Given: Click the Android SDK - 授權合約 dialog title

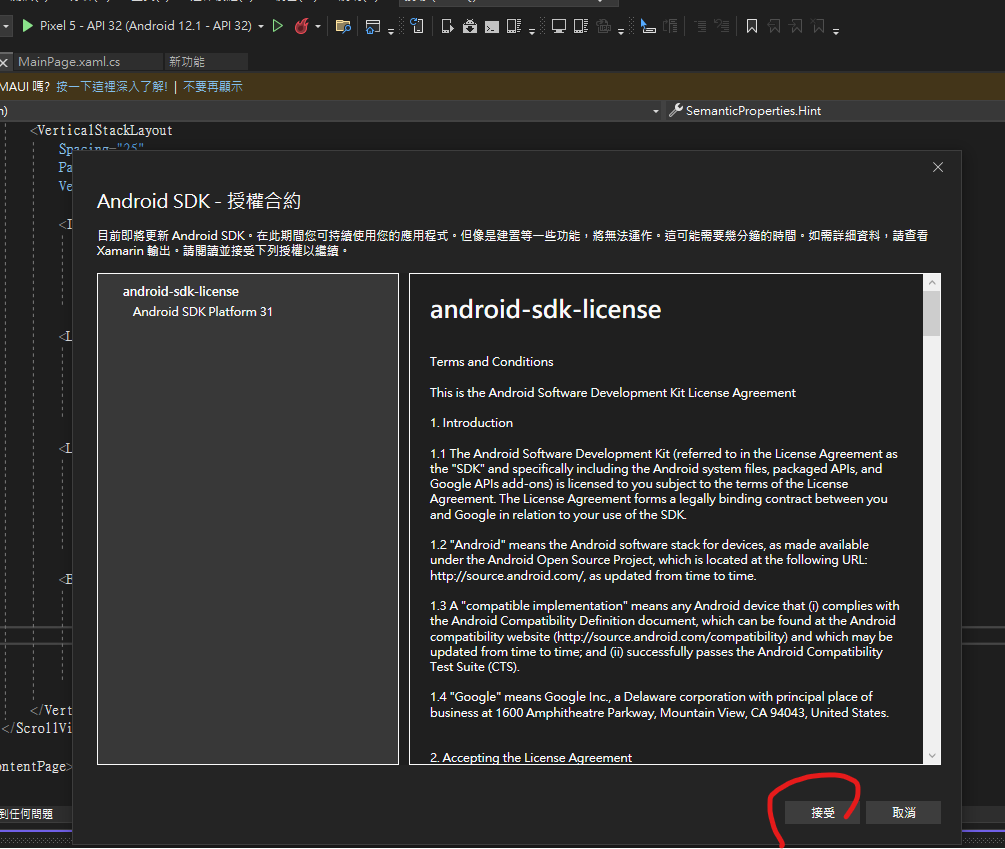Looking at the screenshot, I should [199, 201].
